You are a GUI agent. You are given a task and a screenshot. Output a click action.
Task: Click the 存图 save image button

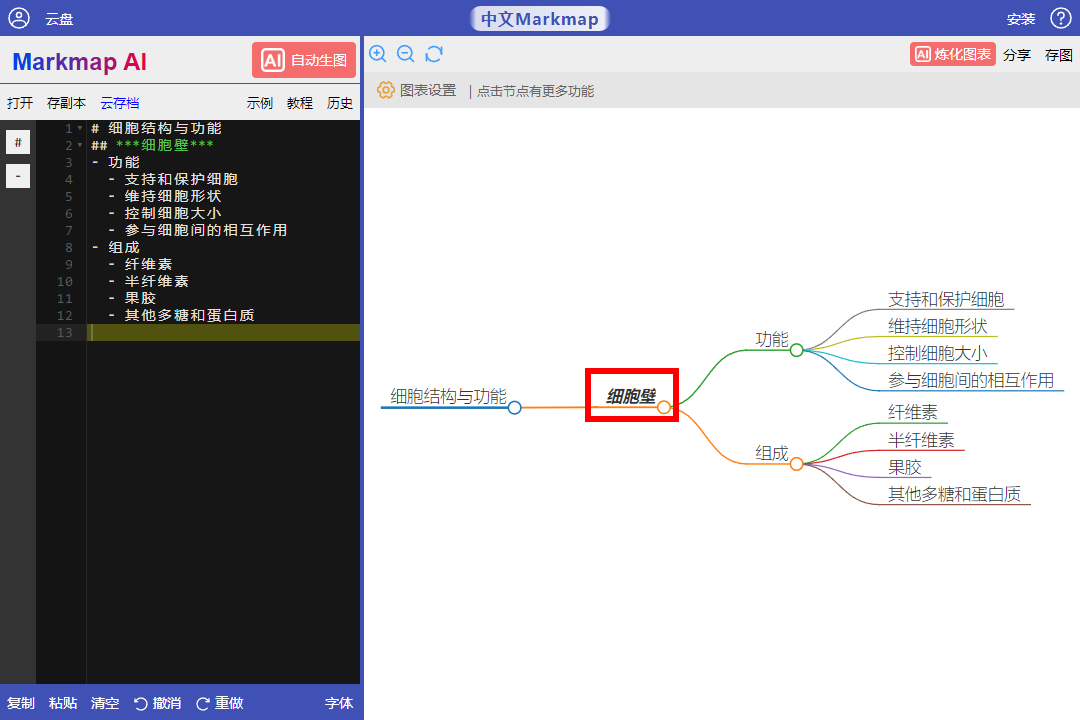1059,55
